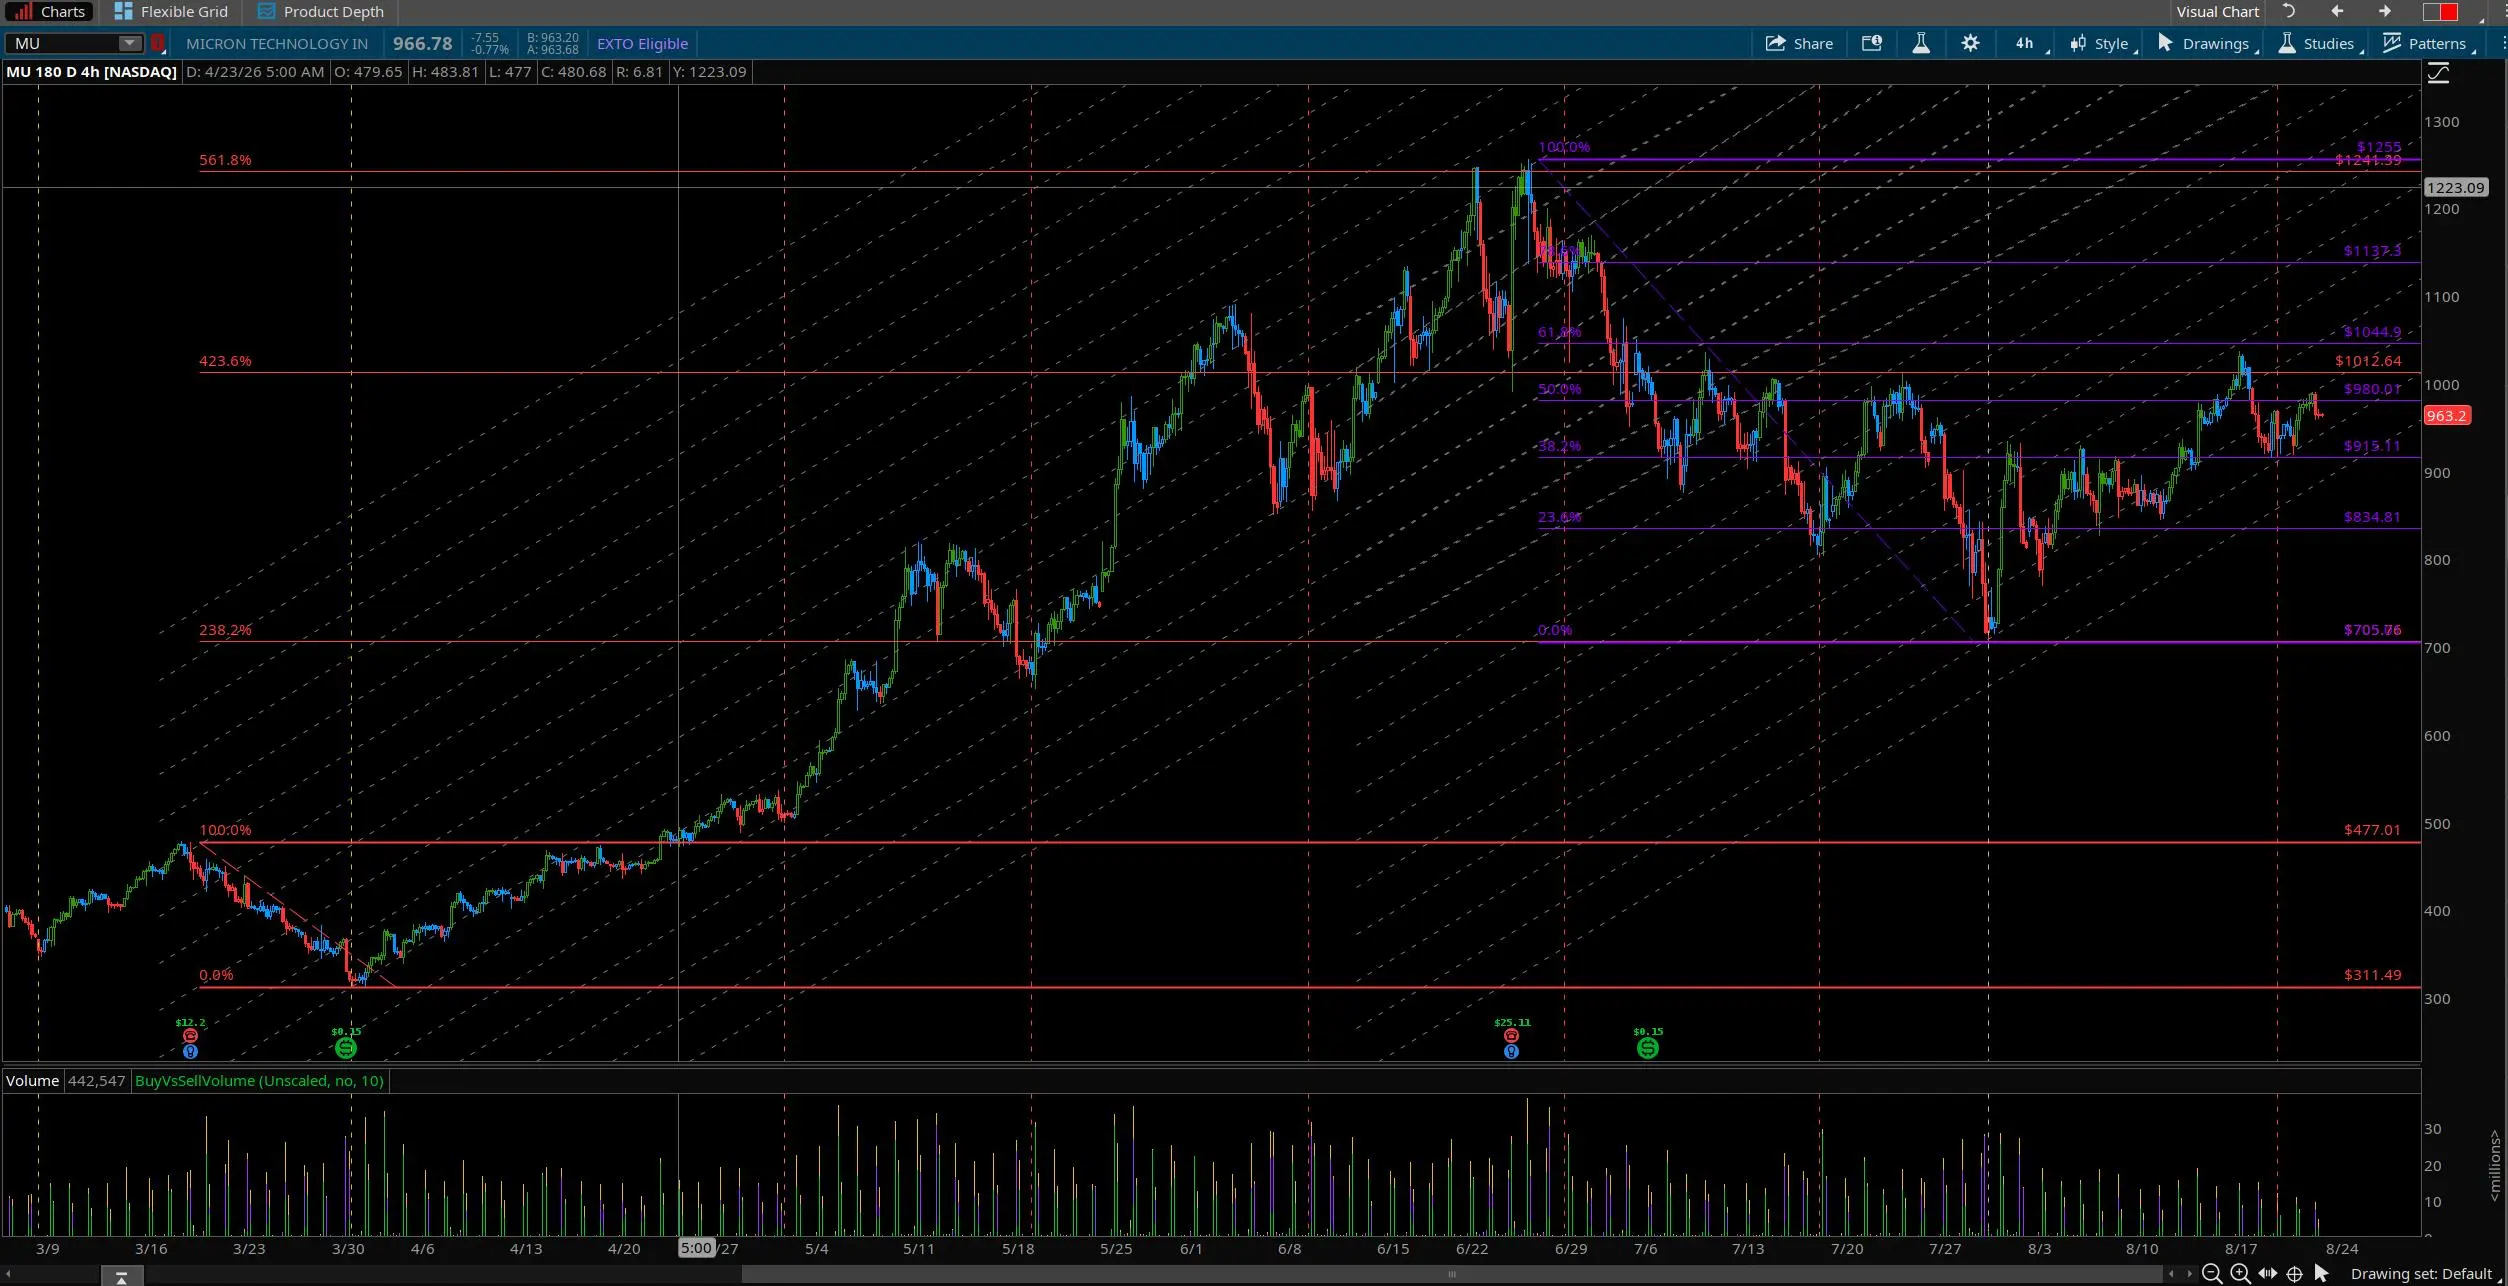
Task: Click the horizontal chart scrollbar thumb
Action: coord(1452,1274)
